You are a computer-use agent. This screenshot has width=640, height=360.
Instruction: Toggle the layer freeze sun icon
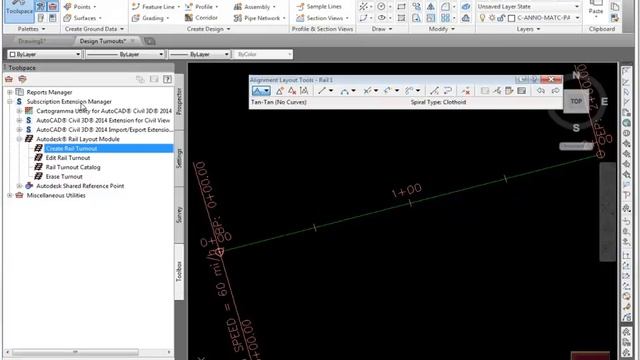coord(492,18)
